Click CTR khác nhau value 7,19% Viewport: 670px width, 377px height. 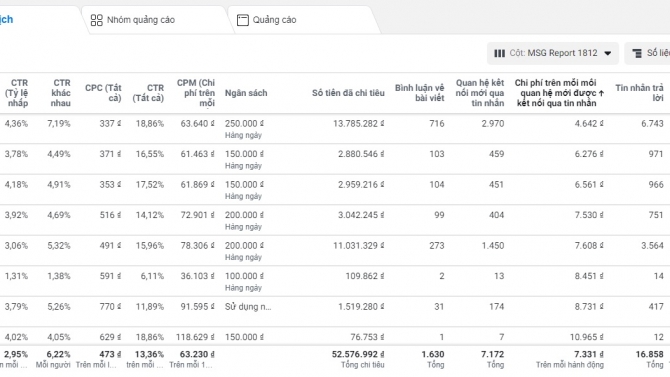(59, 124)
